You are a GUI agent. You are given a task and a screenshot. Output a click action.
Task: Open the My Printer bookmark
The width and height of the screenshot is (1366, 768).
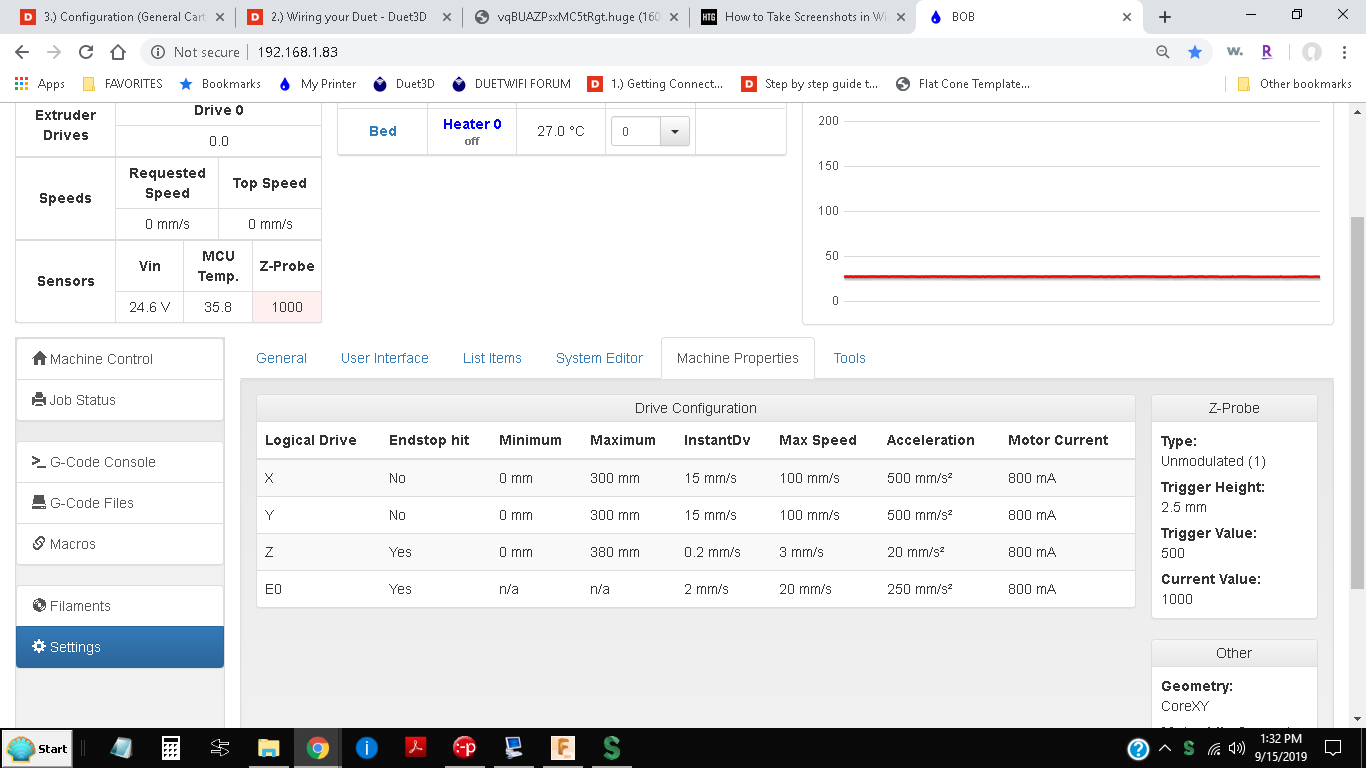coord(317,84)
